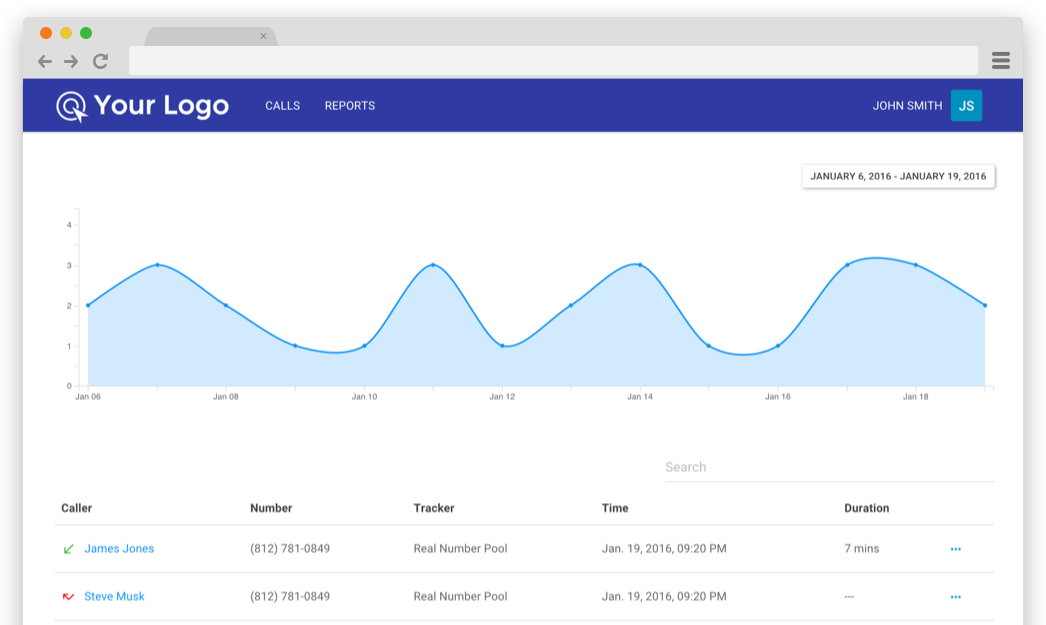Open more options for James Jones call
This screenshot has height=625, width=1046.
pyautogui.click(x=955, y=549)
